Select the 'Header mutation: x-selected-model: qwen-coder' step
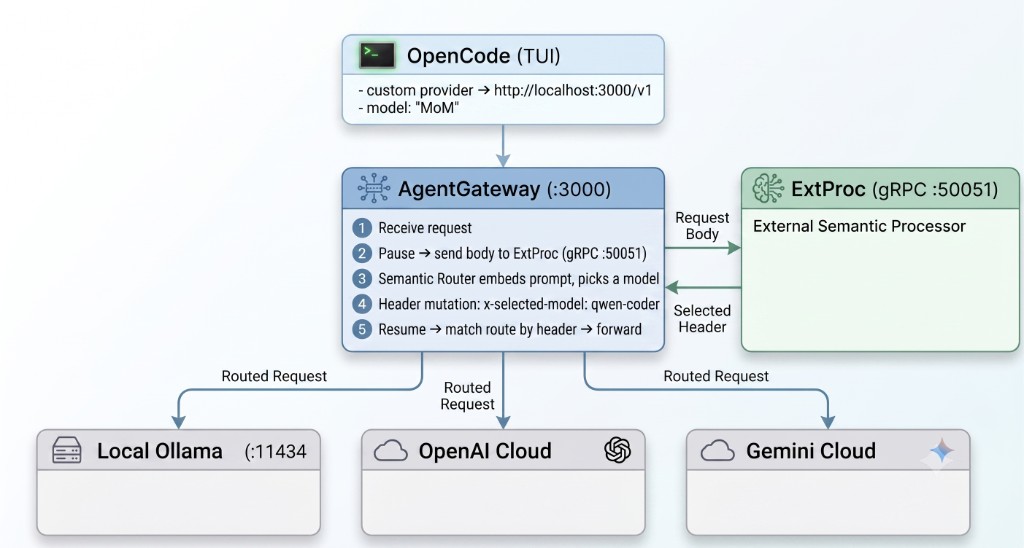This screenshot has height=548, width=1024. (x=519, y=304)
